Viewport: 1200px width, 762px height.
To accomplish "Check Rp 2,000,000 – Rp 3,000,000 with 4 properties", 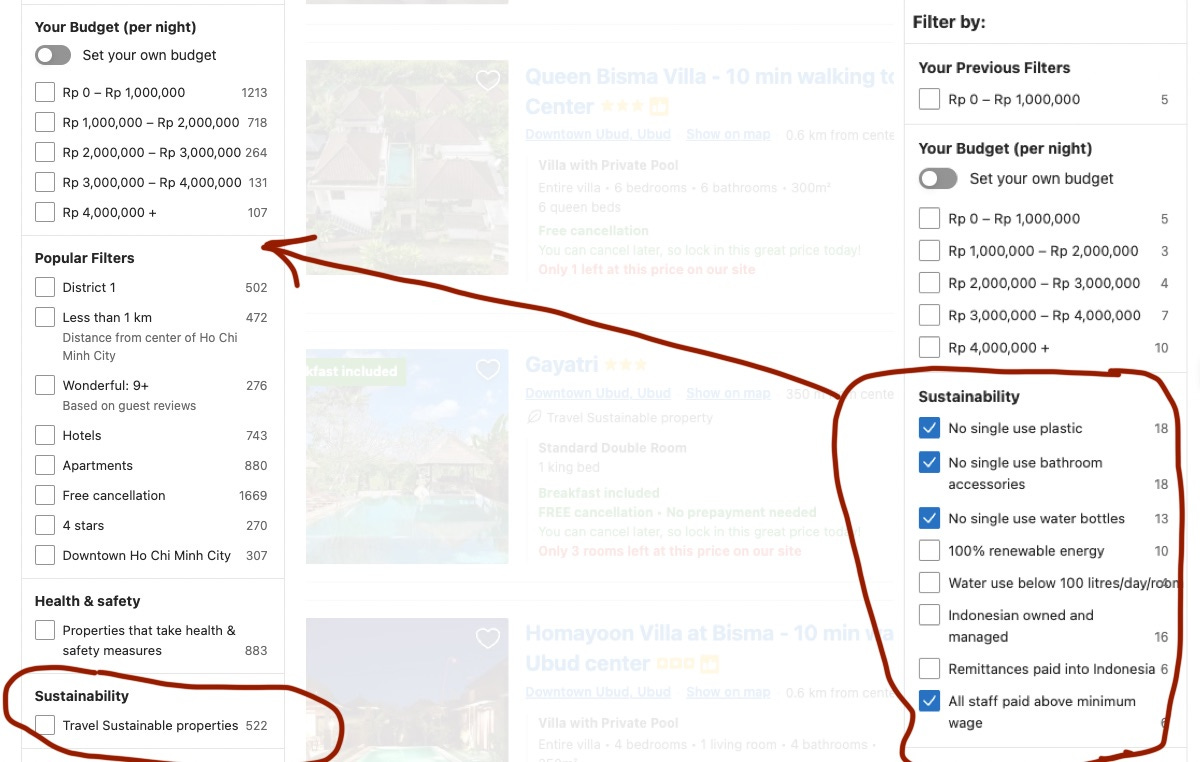I will tap(929, 283).
